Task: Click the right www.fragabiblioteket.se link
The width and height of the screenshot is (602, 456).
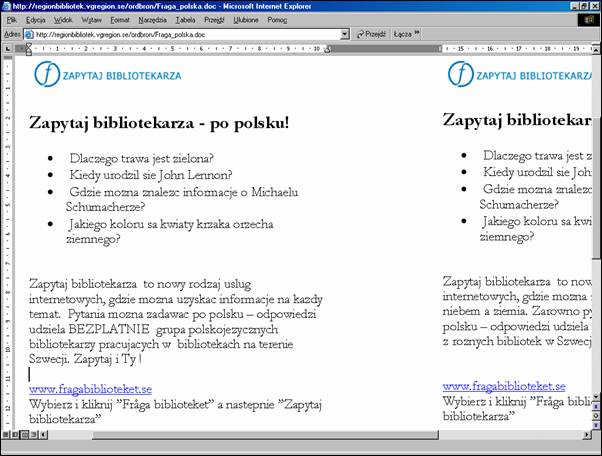Action: (504, 386)
